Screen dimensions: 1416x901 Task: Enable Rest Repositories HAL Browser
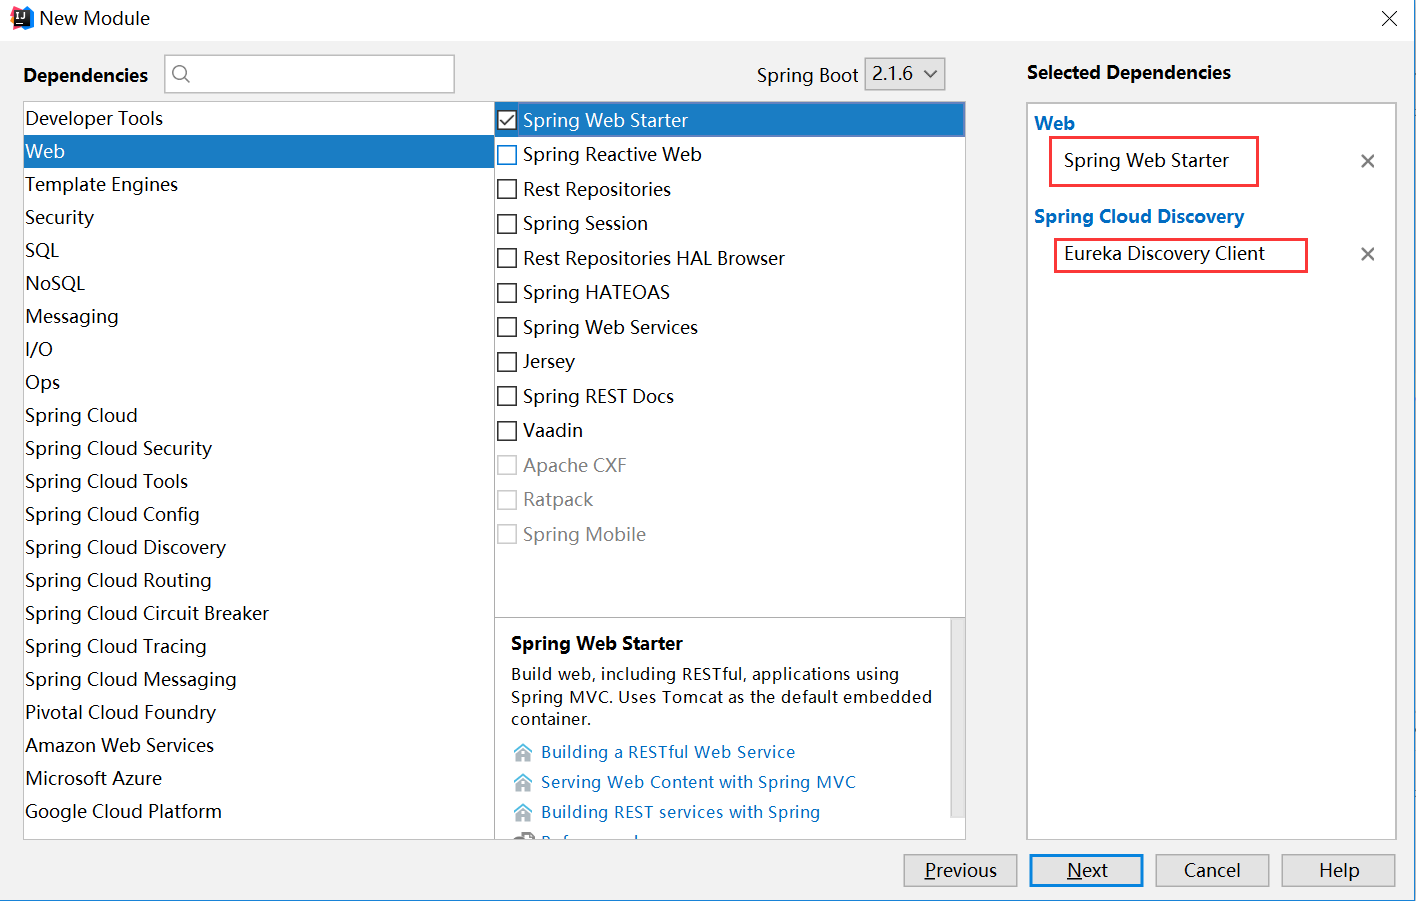point(507,258)
